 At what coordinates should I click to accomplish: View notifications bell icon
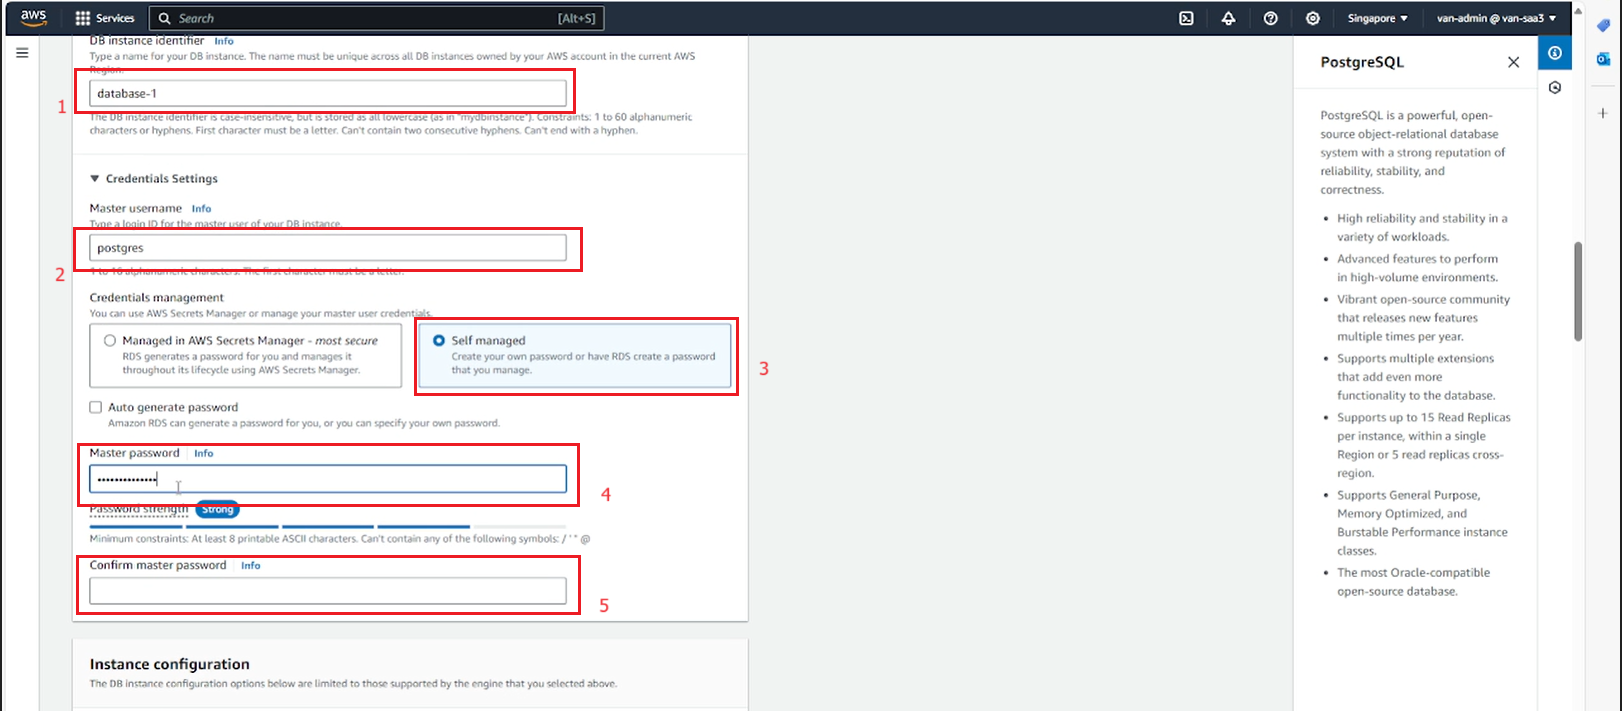[x=1228, y=18]
